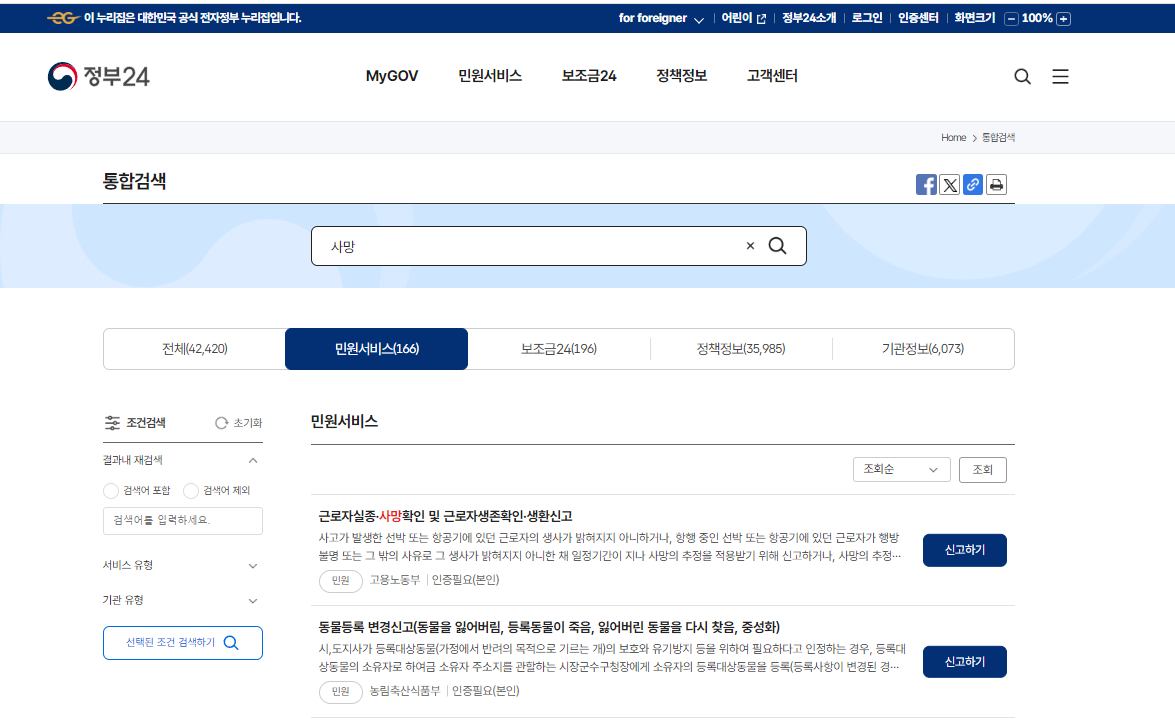Open the 조회순 sort dropdown
Image resolution: width=1175 pixels, height=725 pixels.
coord(901,469)
